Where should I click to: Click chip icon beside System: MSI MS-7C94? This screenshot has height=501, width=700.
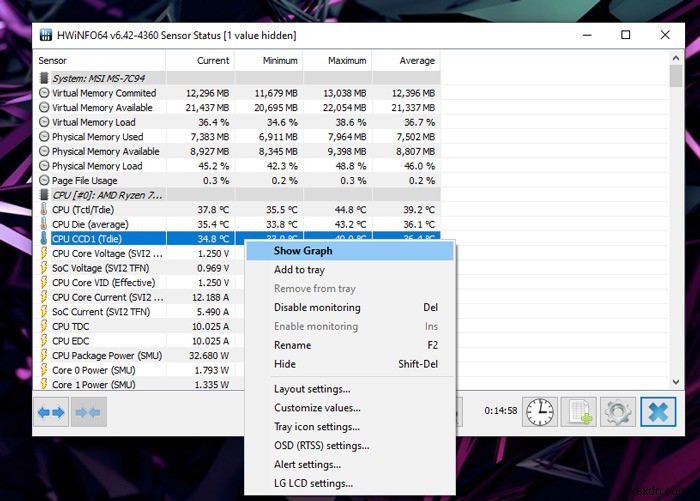tap(44, 78)
